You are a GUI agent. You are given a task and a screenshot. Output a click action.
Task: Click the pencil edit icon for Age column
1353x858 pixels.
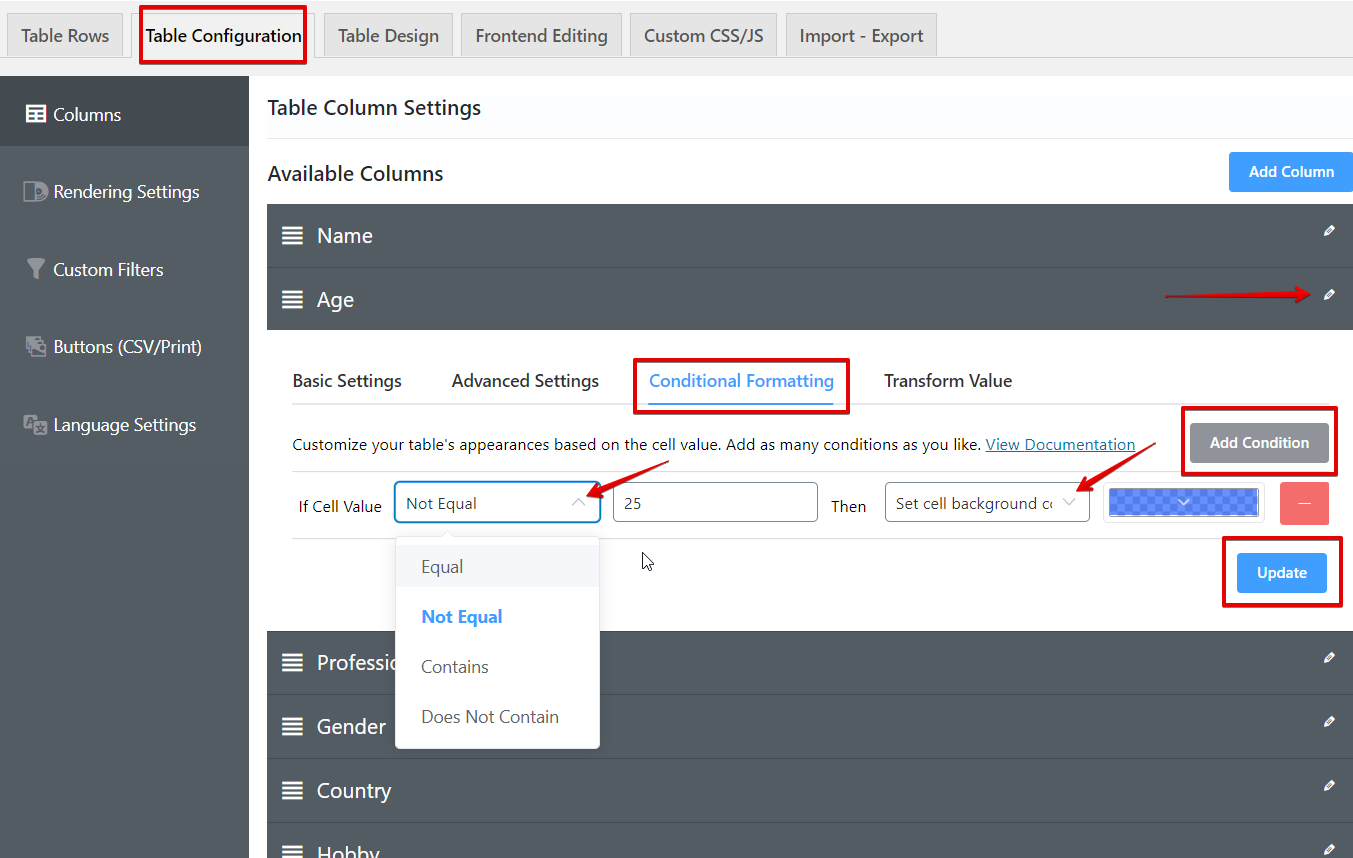(1329, 295)
